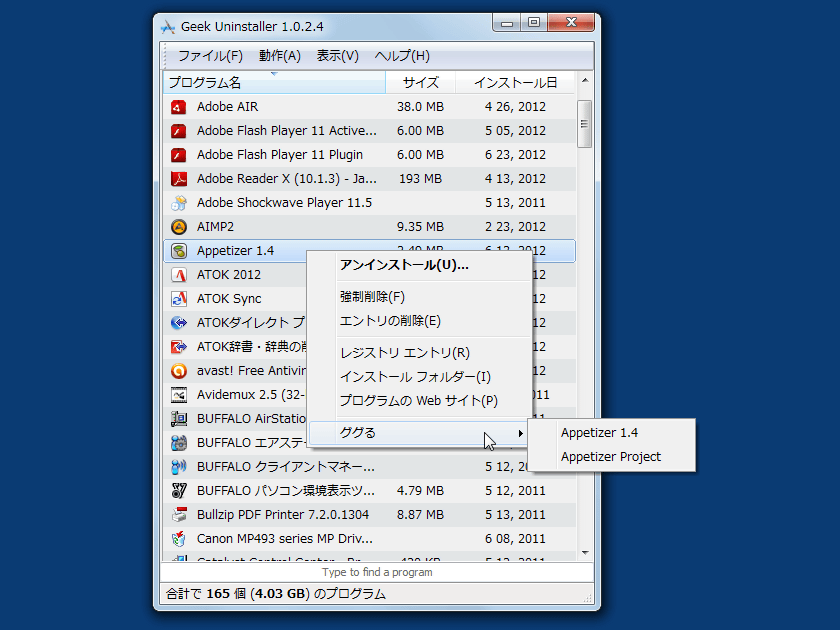Click the Canon MP493 series icon
Viewport: 840px width, 630px height.
[178, 539]
